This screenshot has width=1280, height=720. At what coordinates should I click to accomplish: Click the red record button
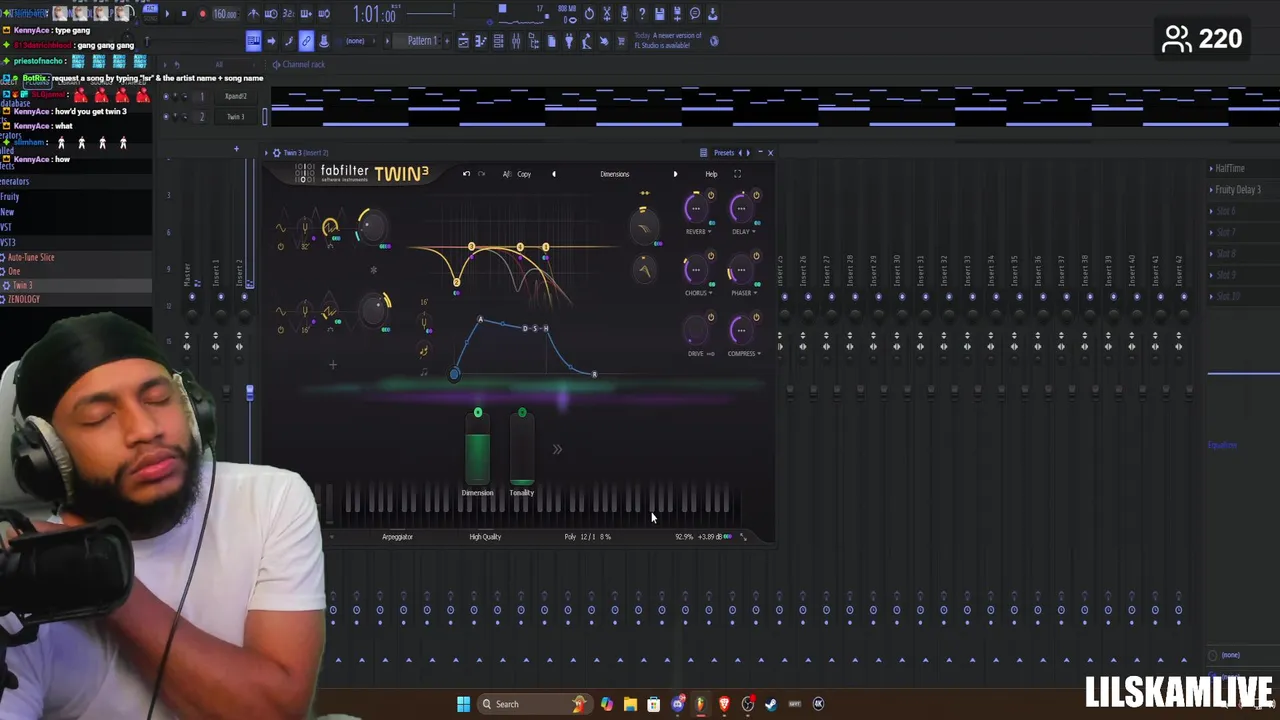pyautogui.click(x=202, y=14)
